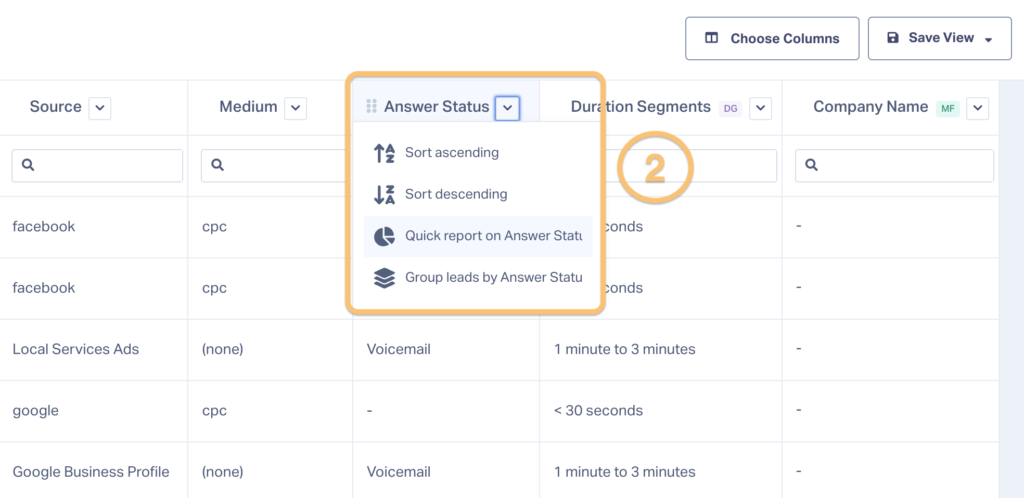This screenshot has height=498, width=1024.
Task: Open the Medium column dropdown arrow
Action: pyautogui.click(x=296, y=108)
